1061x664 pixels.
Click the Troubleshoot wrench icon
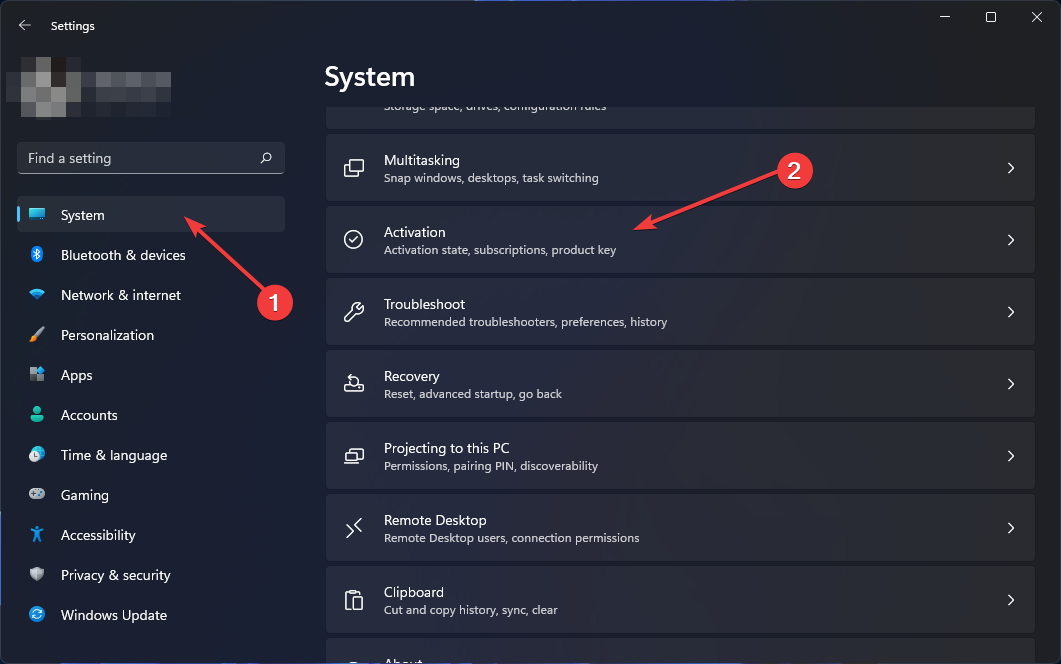click(354, 311)
